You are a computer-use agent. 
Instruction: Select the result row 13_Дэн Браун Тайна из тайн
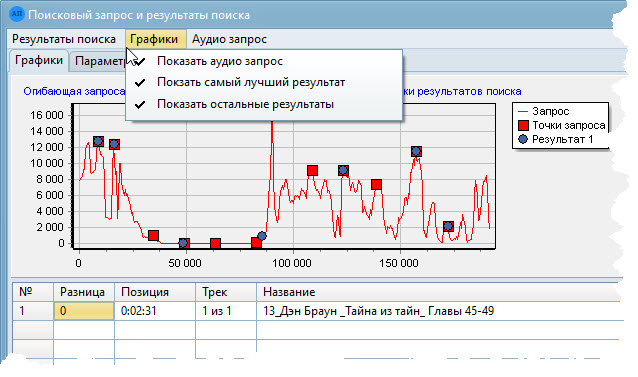pyautogui.click(x=317, y=311)
